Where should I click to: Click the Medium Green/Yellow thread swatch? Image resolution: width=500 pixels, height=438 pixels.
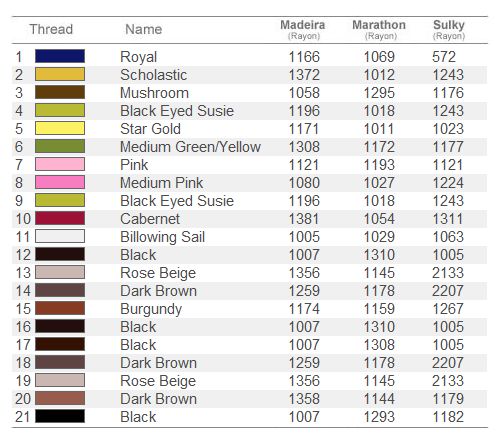(x=60, y=146)
